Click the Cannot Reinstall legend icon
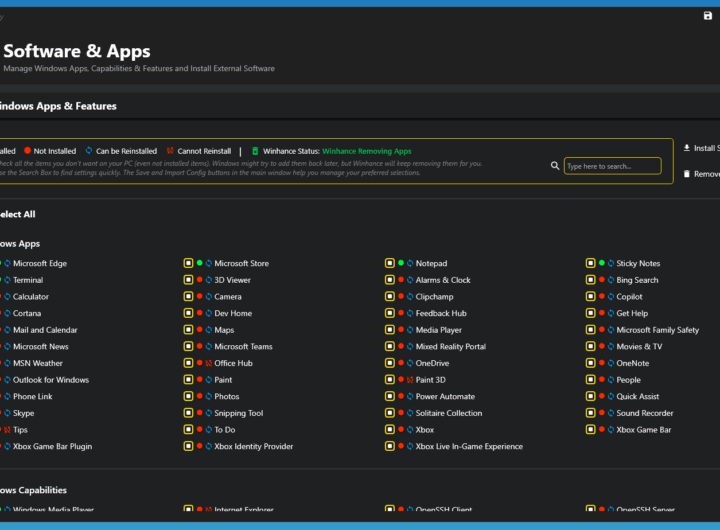This screenshot has width=720, height=530. click(x=170, y=151)
